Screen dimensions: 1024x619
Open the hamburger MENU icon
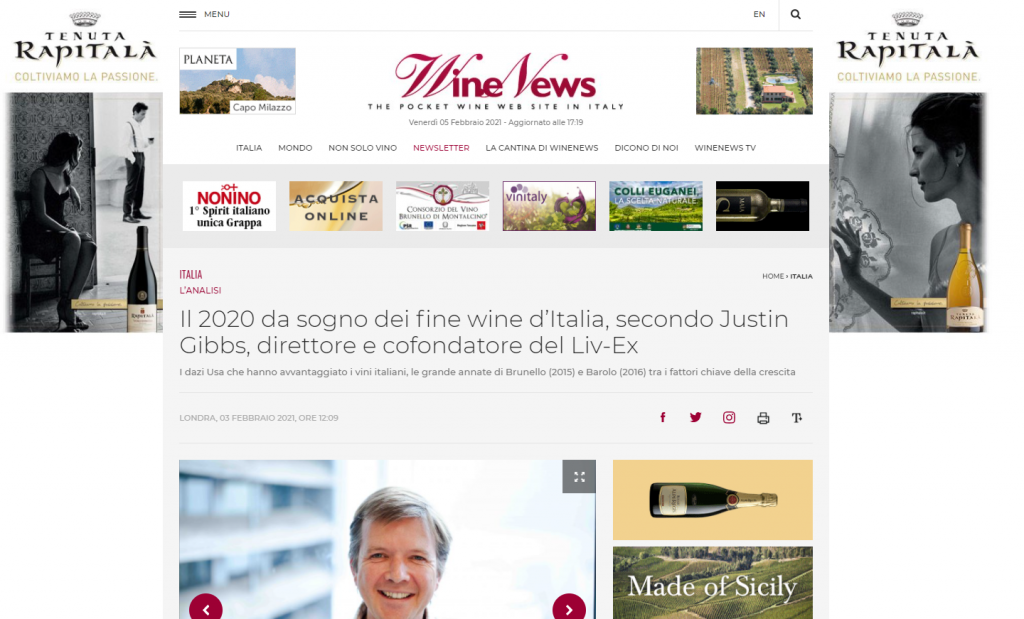pos(187,14)
